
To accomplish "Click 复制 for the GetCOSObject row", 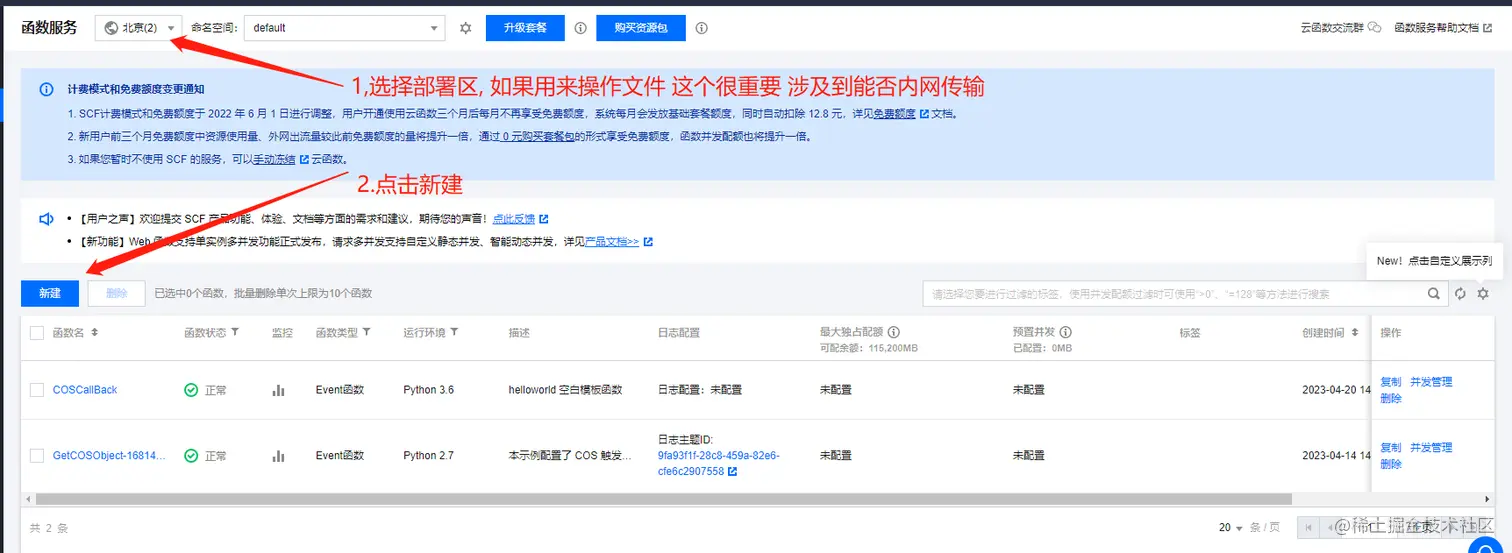I will click(x=1391, y=447).
